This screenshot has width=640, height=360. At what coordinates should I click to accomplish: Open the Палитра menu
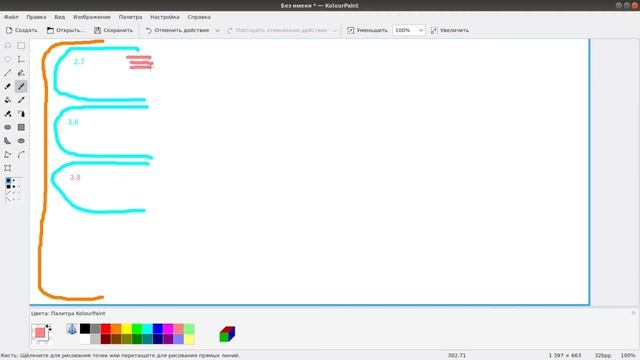(x=130, y=17)
